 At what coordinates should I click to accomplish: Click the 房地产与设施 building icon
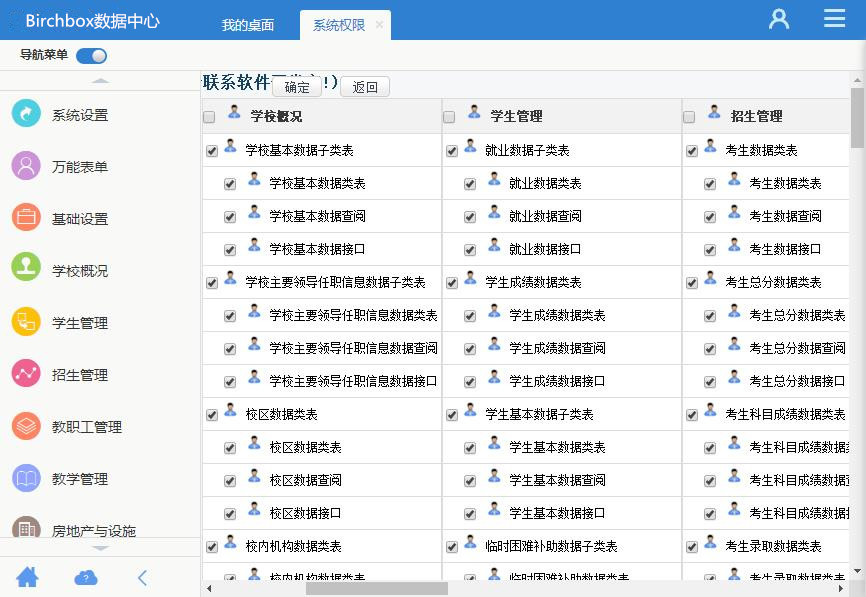pyautogui.click(x=26, y=527)
